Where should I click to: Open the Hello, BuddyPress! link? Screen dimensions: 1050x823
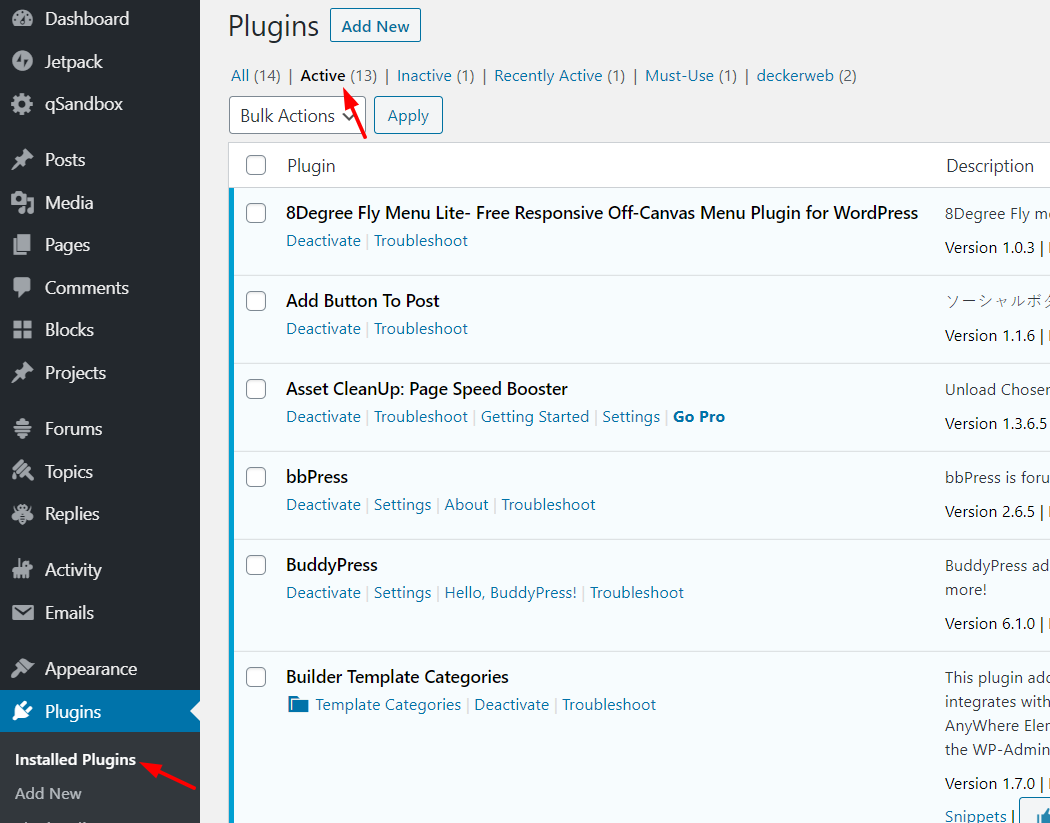coord(510,593)
